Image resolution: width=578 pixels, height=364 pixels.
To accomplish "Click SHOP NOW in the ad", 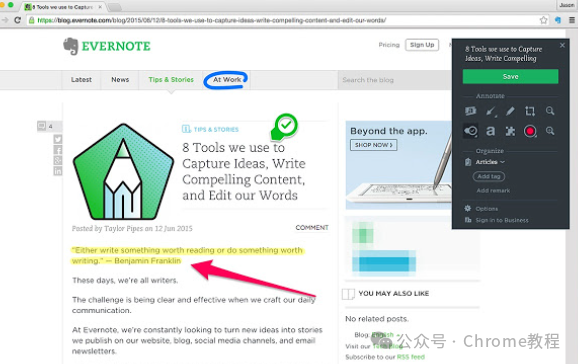I will [373, 145].
